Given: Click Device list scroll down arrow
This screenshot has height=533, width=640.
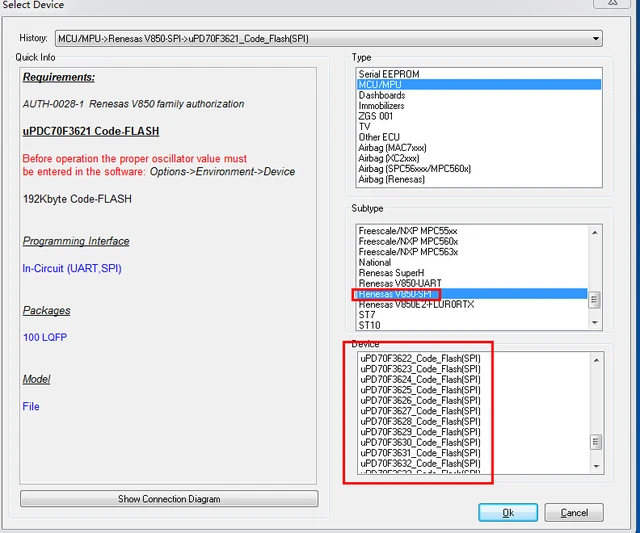Looking at the screenshot, I should tap(596, 466).
